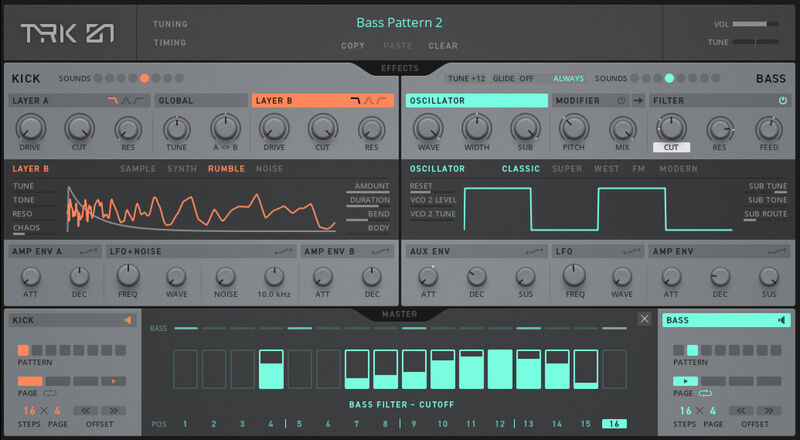Image resolution: width=800 pixels, height=440 pixels.
Task: Open the Bass AMP ENV curve icon
Action: [777, 251]
